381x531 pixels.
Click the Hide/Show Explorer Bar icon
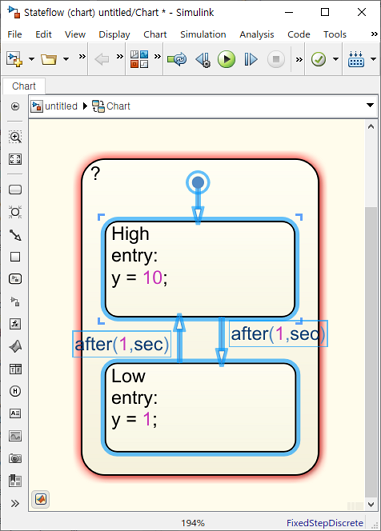[15, 106]
